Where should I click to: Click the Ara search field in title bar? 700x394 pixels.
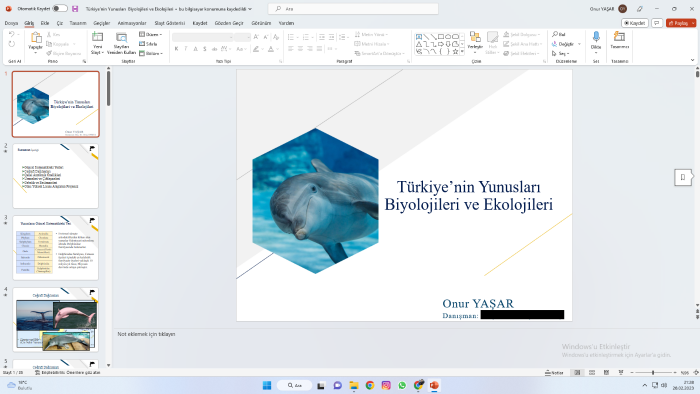353,8
